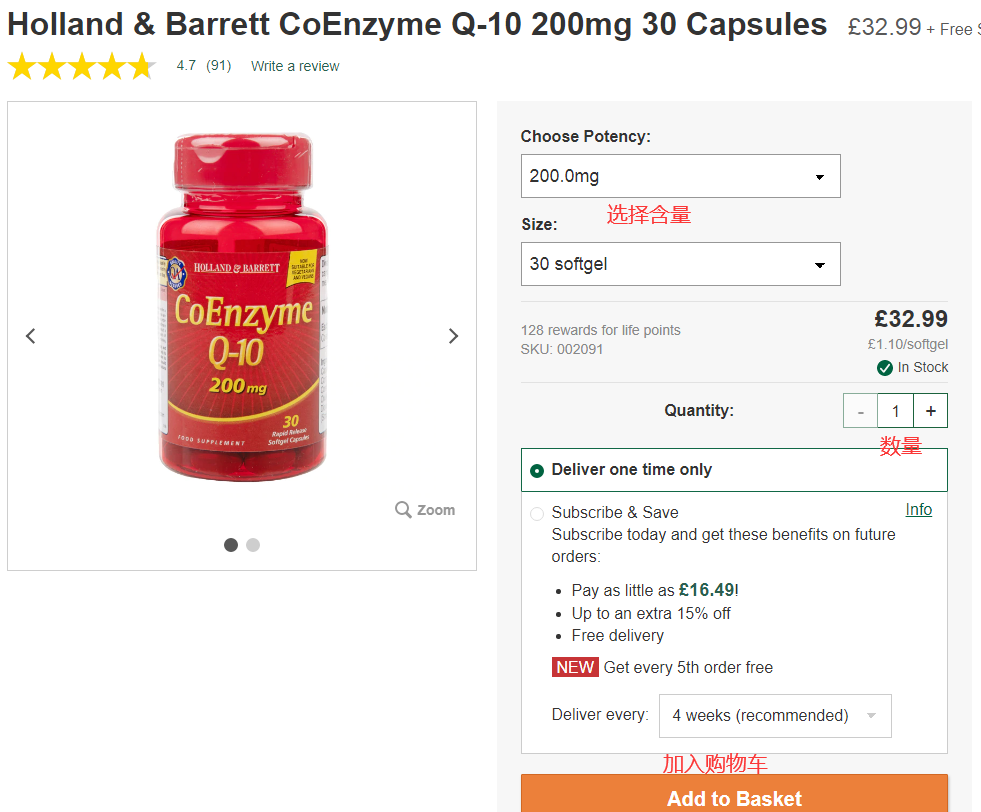Image resolution: width=981 pixels, height=812 pixels.
Task: Expand the Deliver every frequency dropdown
Action: click(774, 716)
